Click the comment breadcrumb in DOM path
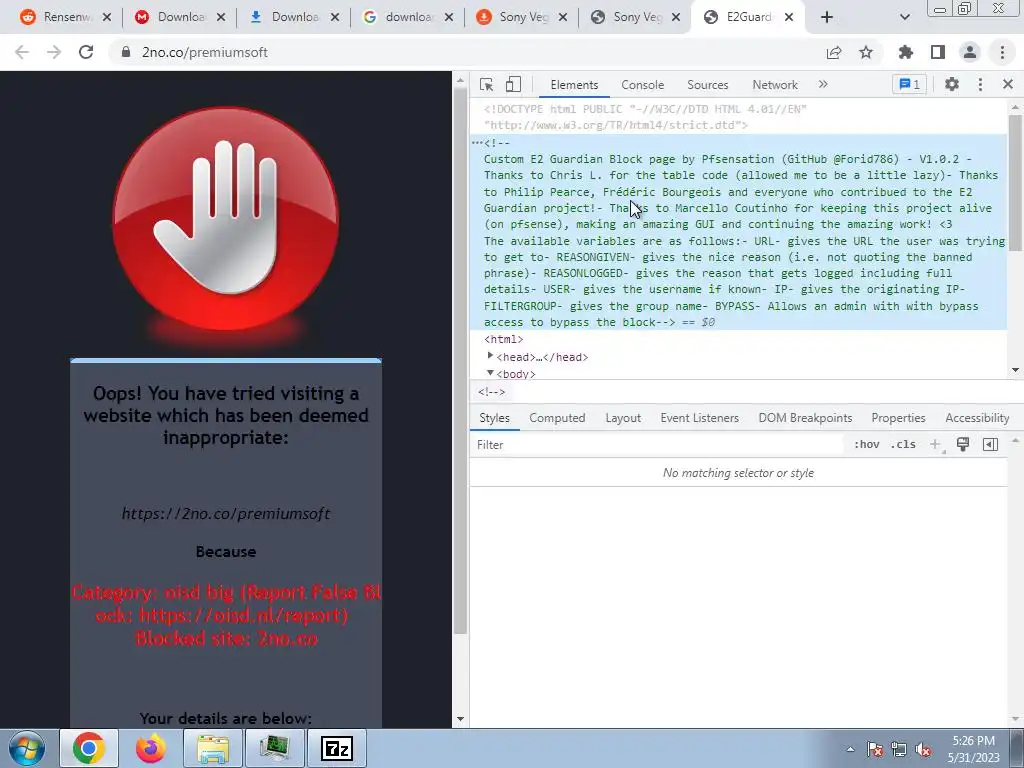The width and height of the screenshot is (1024, 768). pyautogui.click(x=491, y=392)
